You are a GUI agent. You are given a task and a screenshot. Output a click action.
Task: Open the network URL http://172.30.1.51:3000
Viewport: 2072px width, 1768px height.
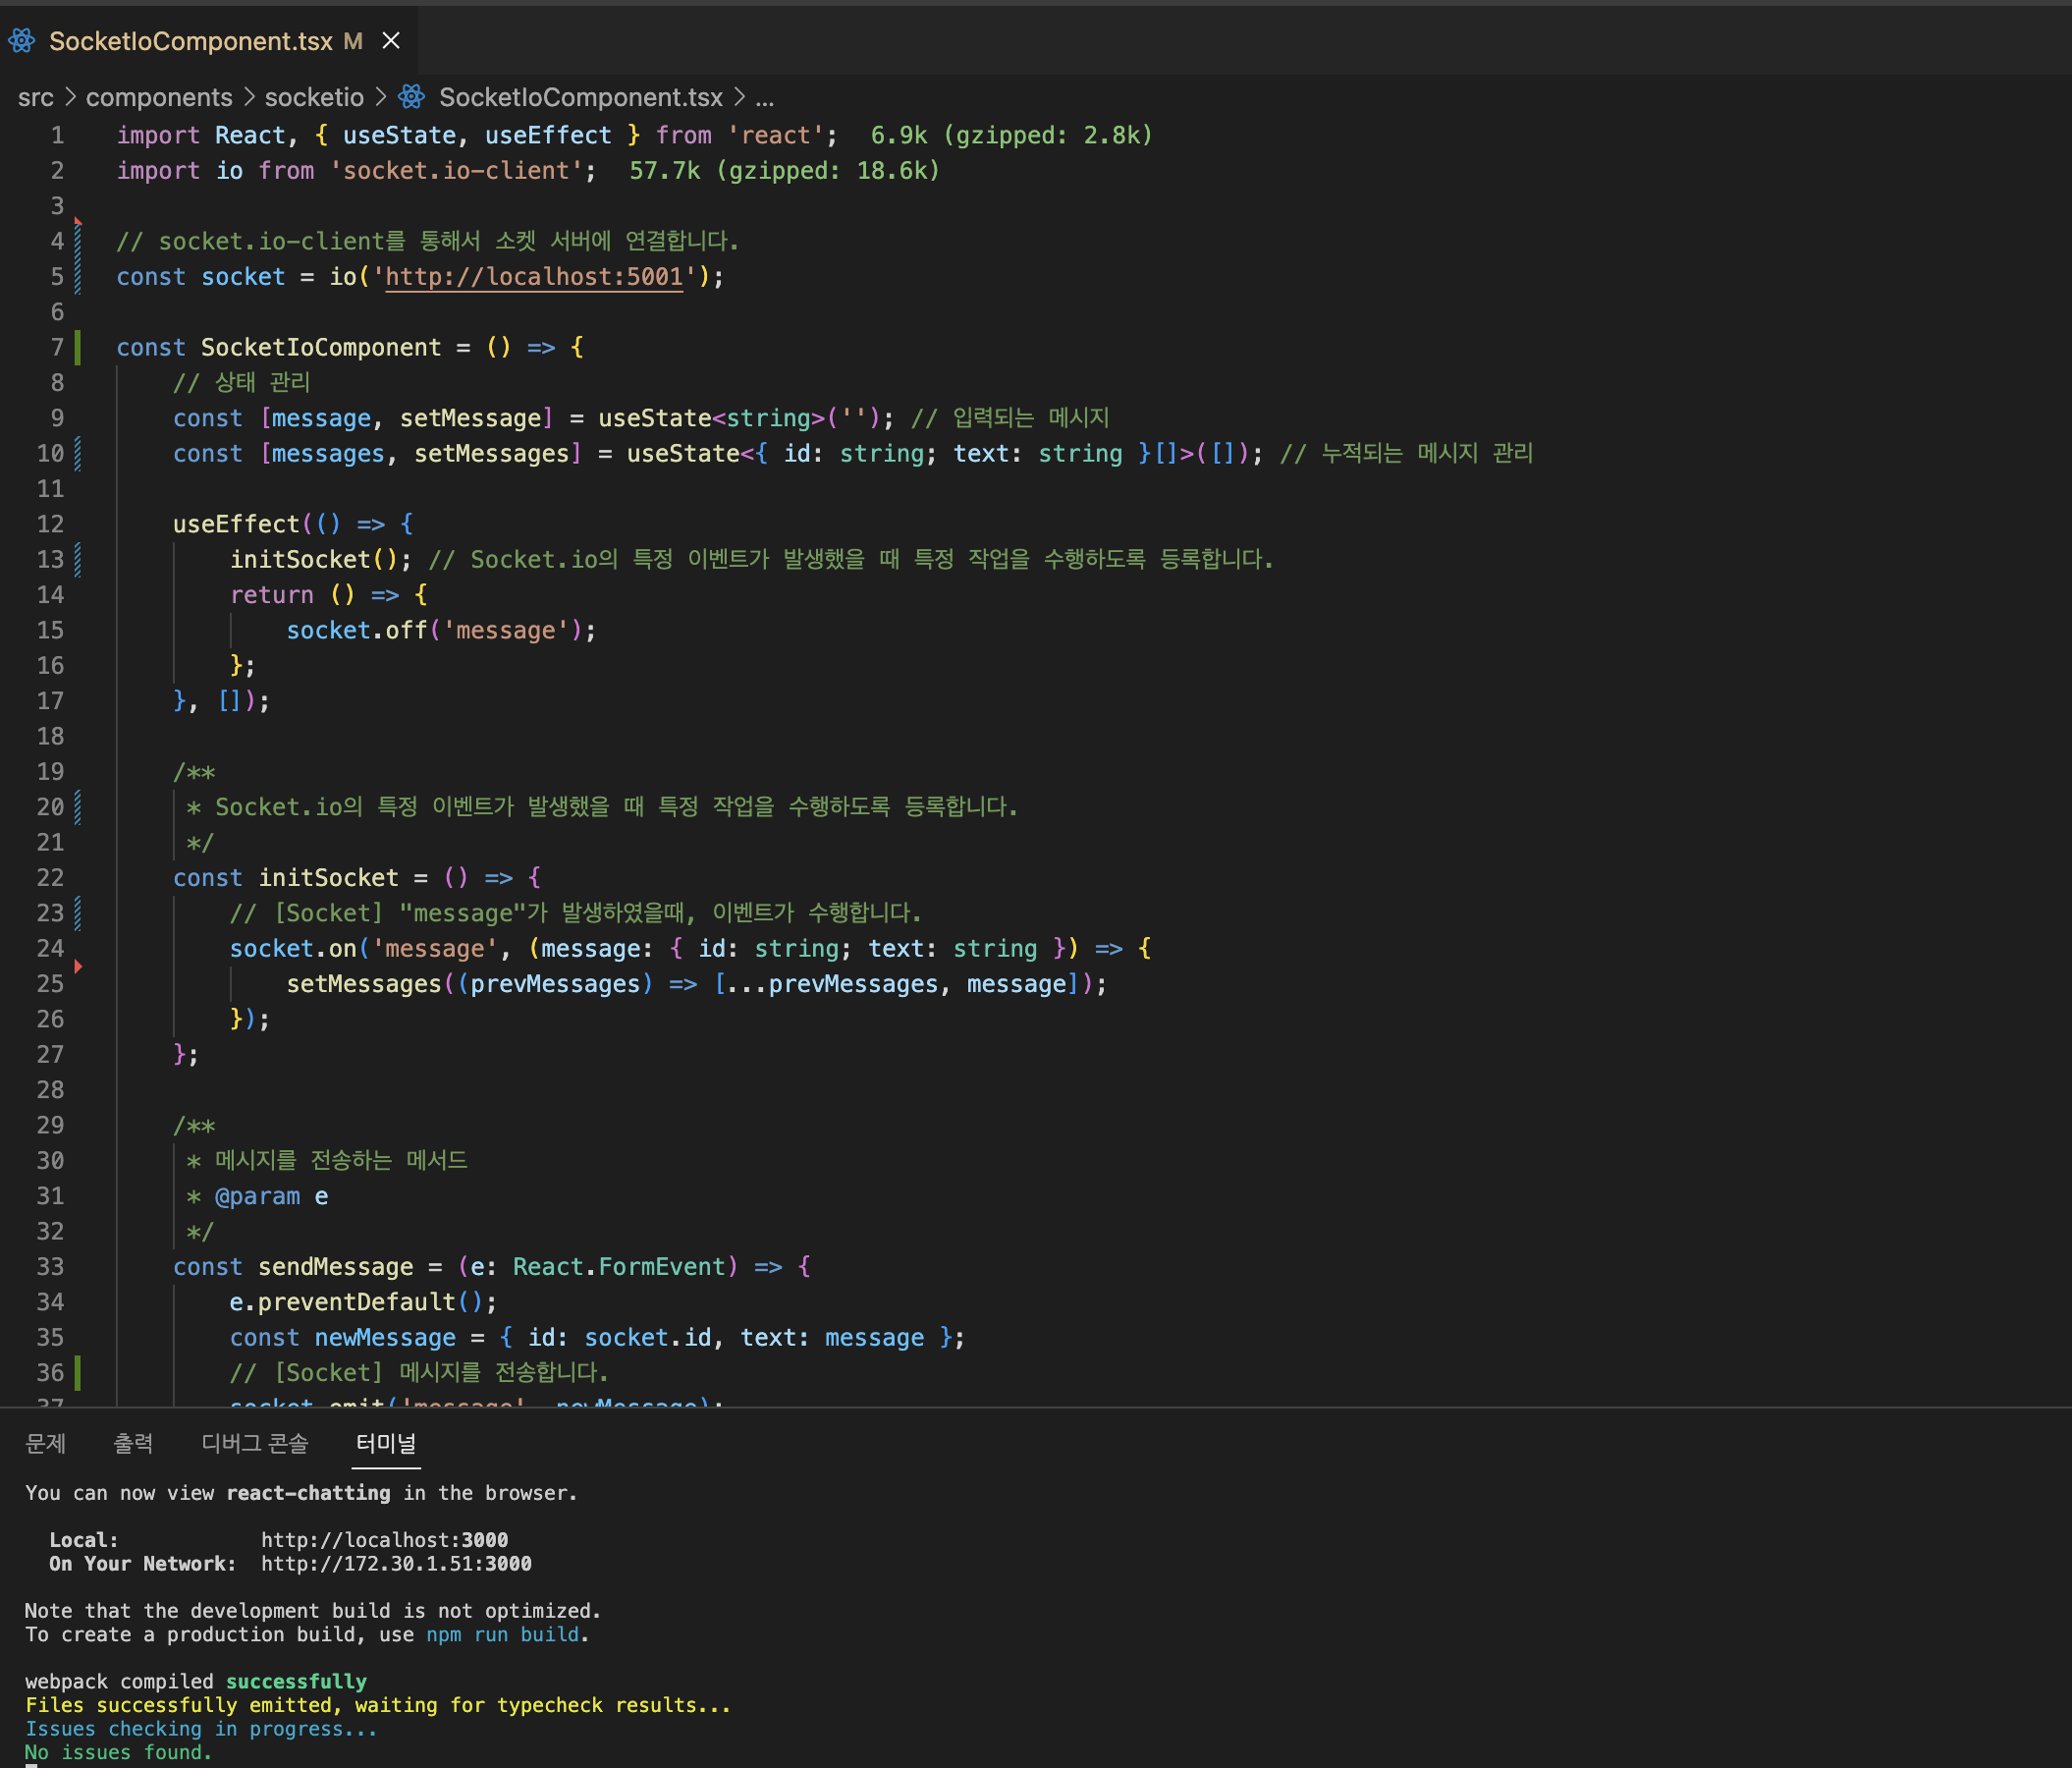(x=396, y=1564)
